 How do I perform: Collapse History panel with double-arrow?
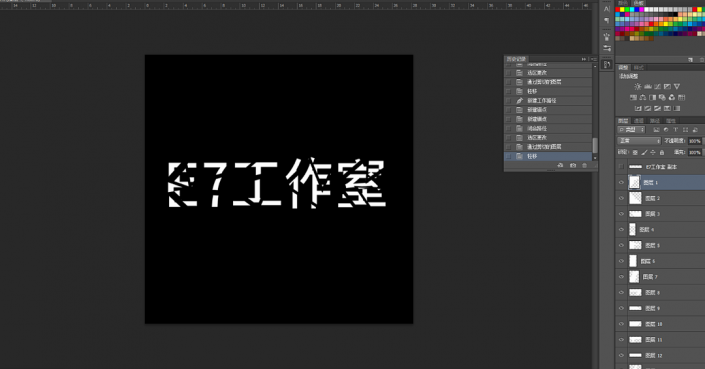[x=584, y=59]
